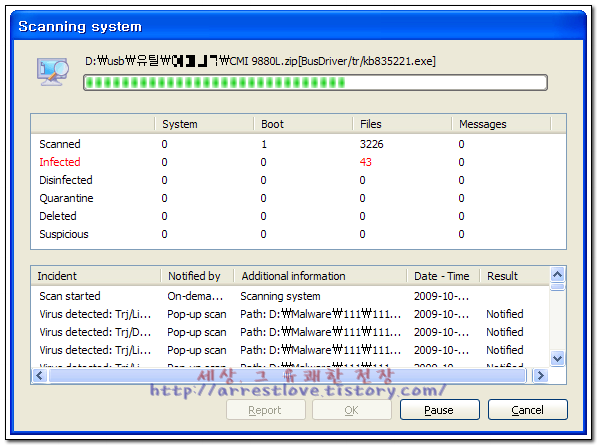Image resolution: width=597 pixels, height=445 pixels.
Task: Click the Pause button
Action: 439,410
